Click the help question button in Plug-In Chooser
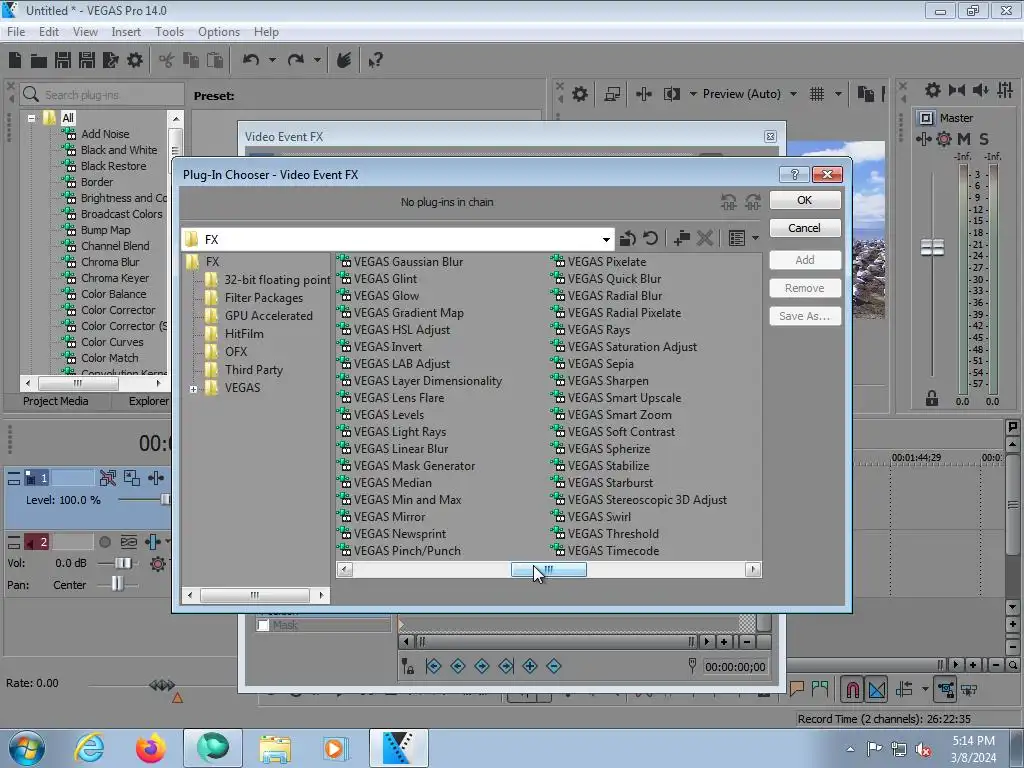 [794, 174]
